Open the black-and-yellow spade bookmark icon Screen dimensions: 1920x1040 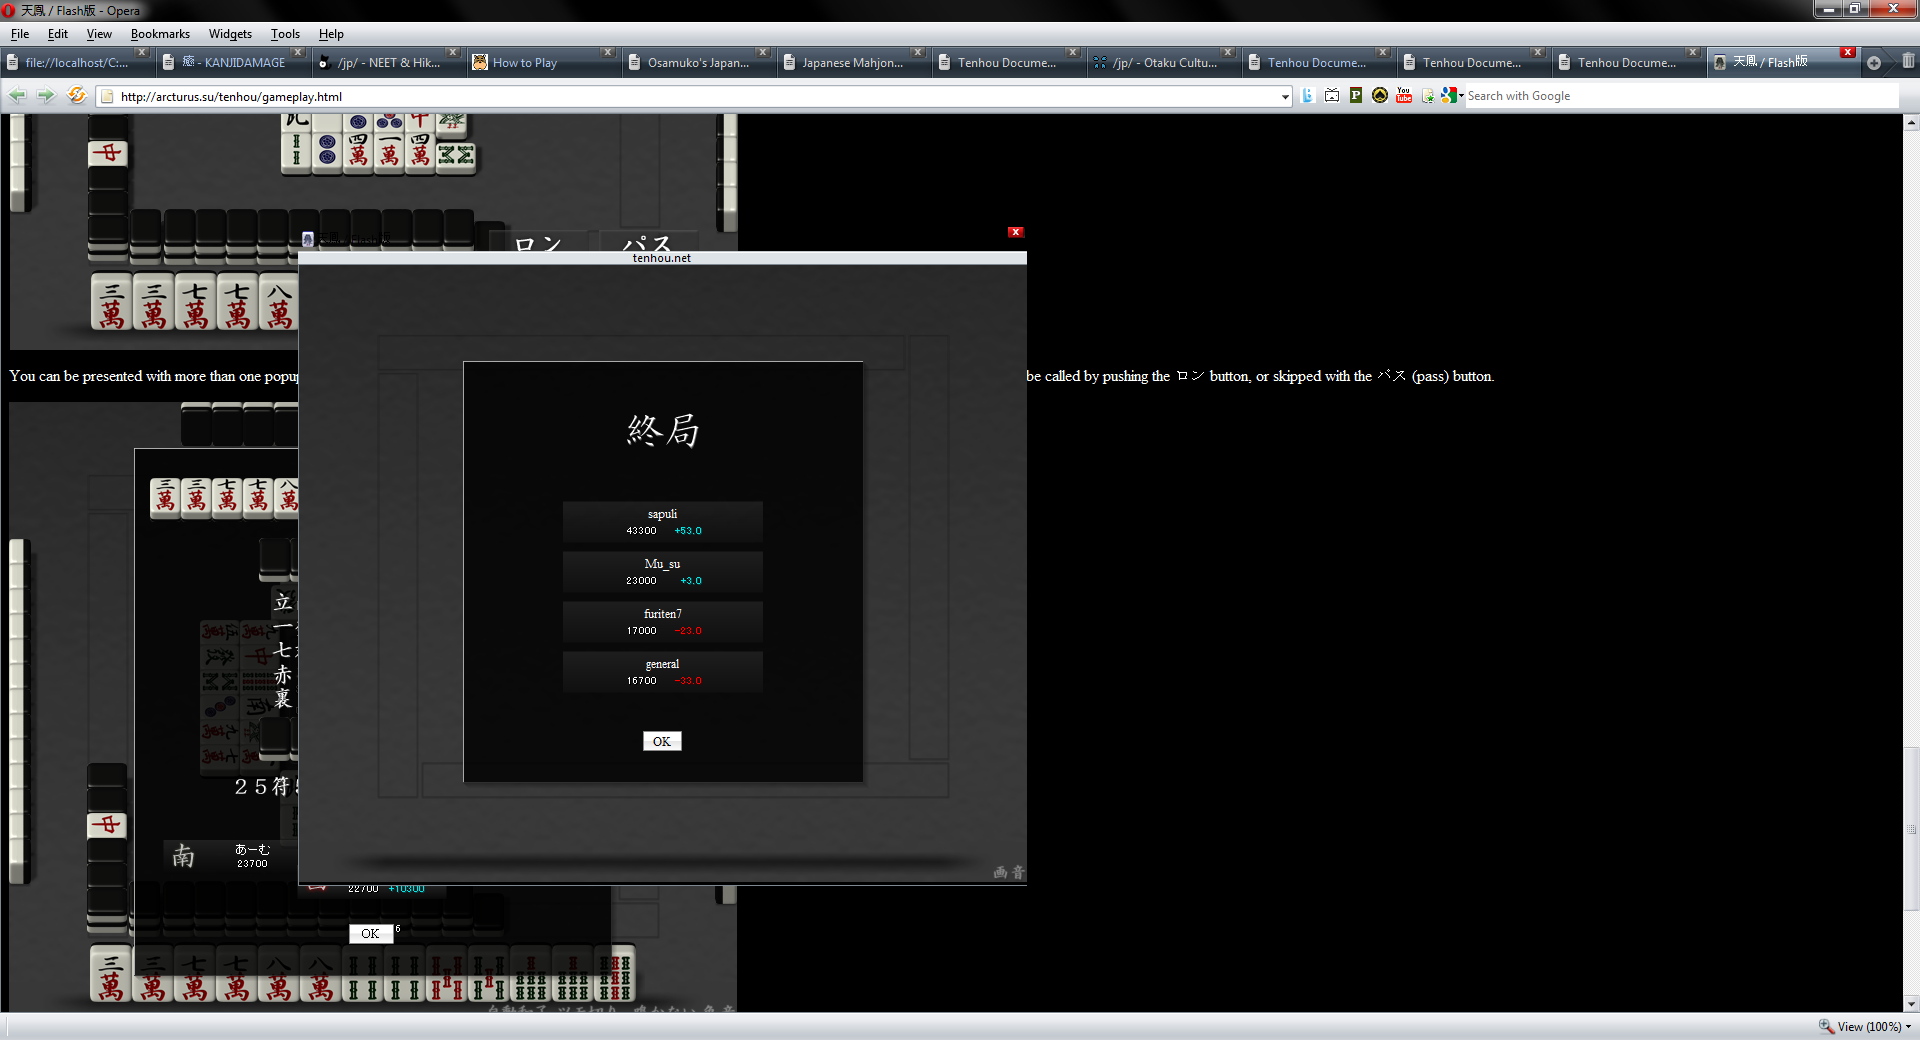1380,96
